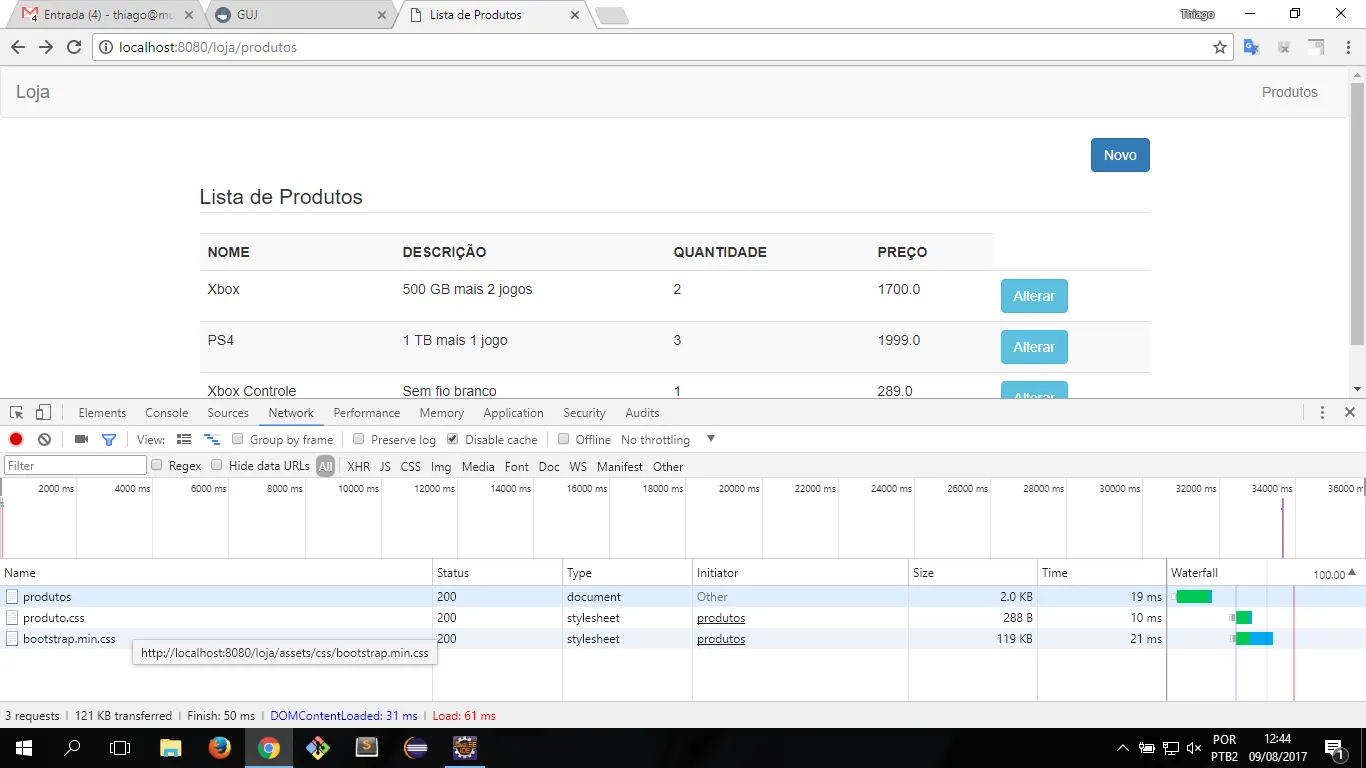Click the Novo button
Viewport: 1366px width, 768px height.
click(x=1120, y=155)
